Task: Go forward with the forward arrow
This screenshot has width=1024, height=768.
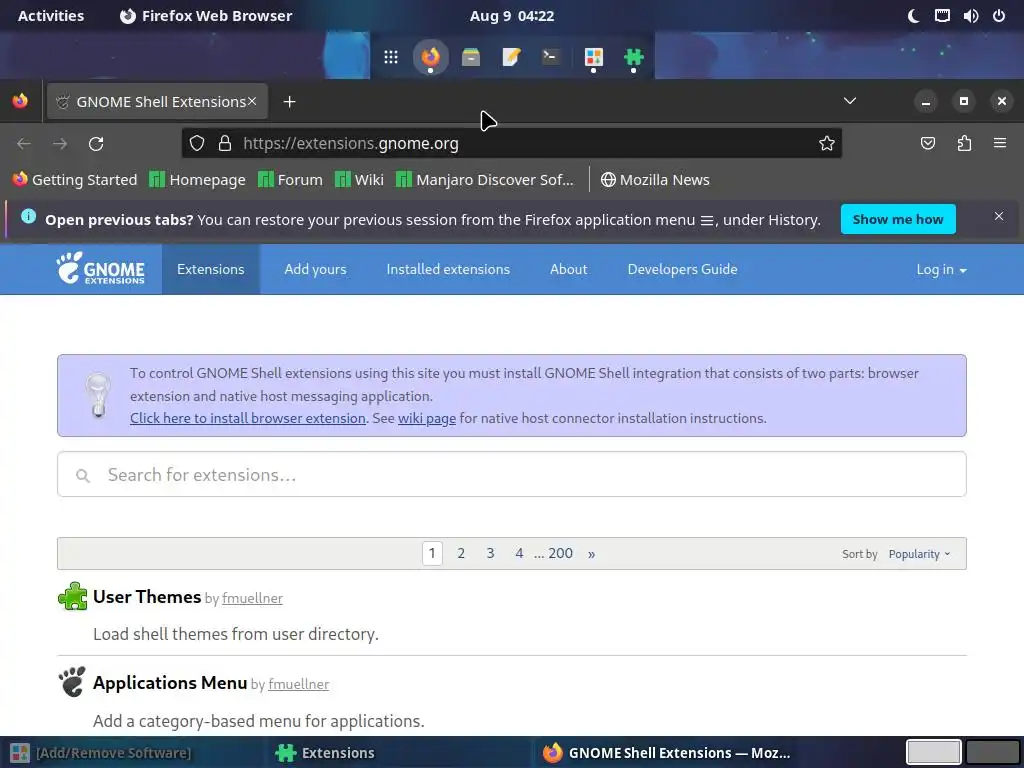Action: (x=60, y=144)
